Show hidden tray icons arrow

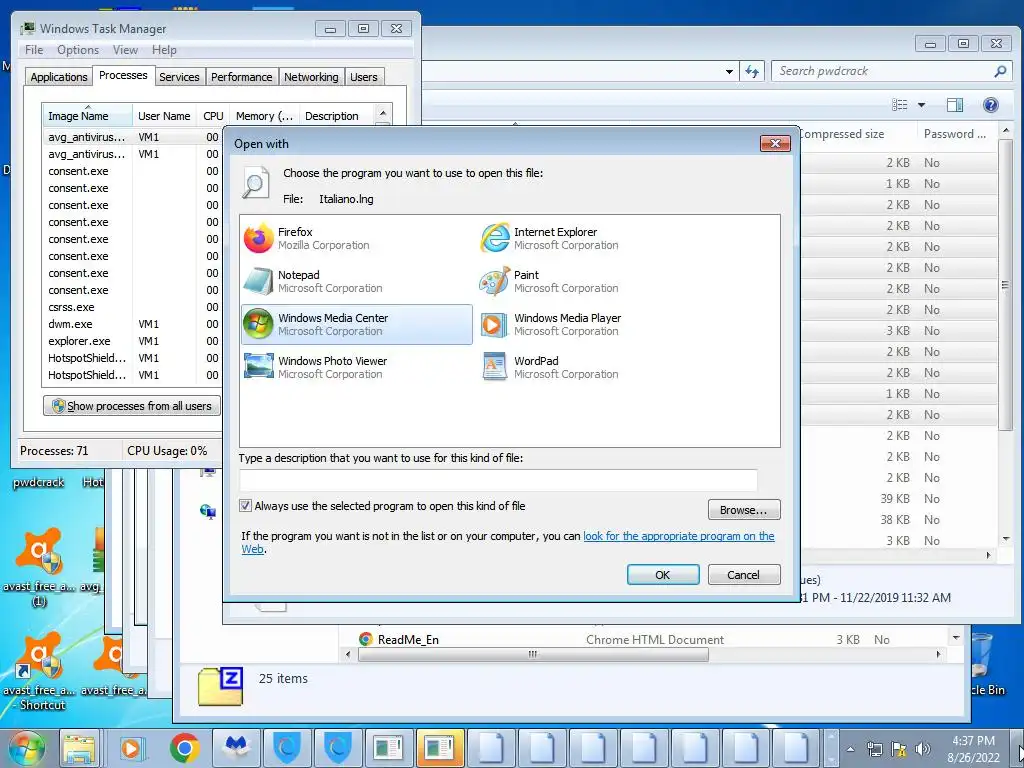click(x=851, y=749)
